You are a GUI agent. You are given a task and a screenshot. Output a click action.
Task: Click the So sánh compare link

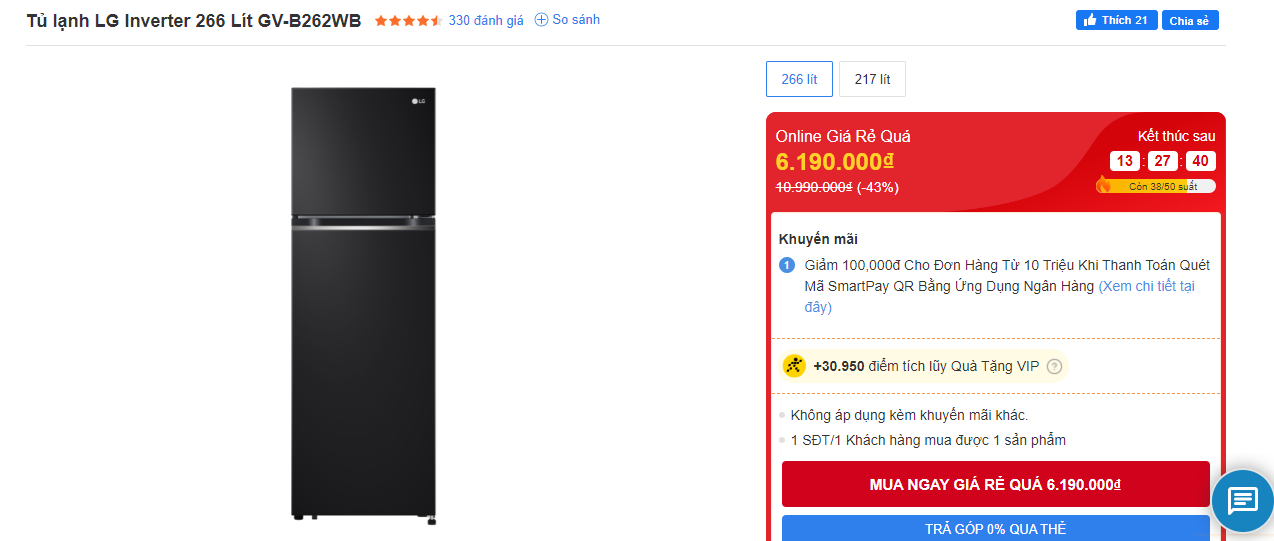pyautogui.click(x=576, y=20)
